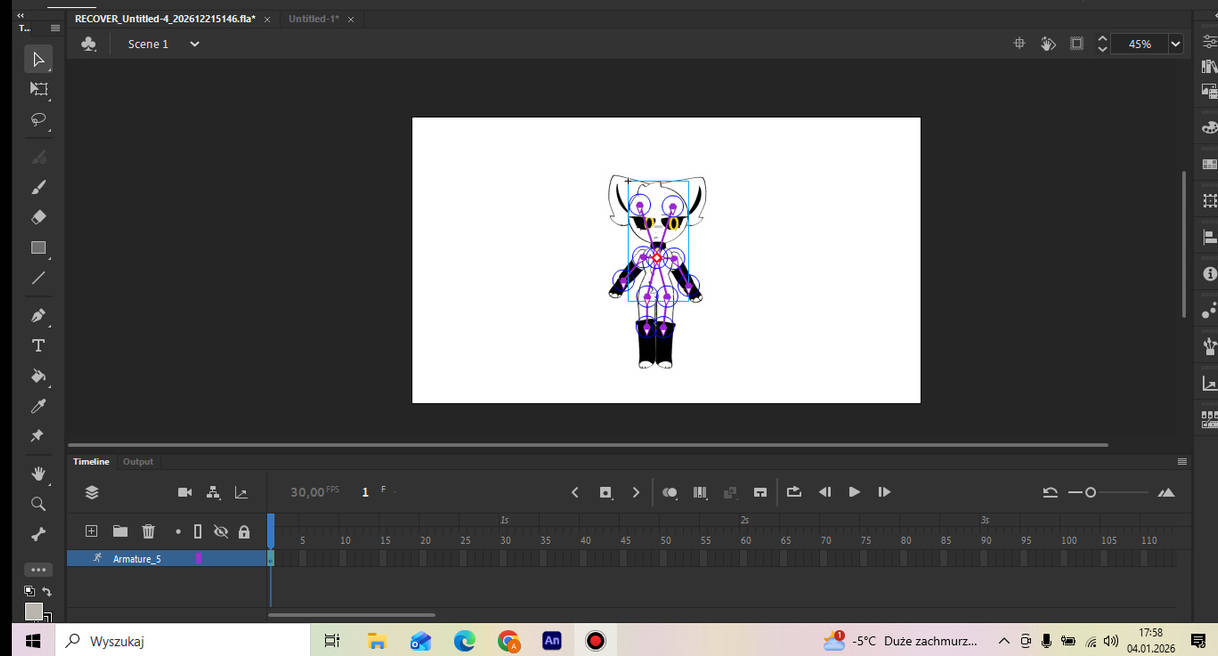Toggle onion skin in timeline
The image size is (1218, 656).
click(x=670, y=492)
